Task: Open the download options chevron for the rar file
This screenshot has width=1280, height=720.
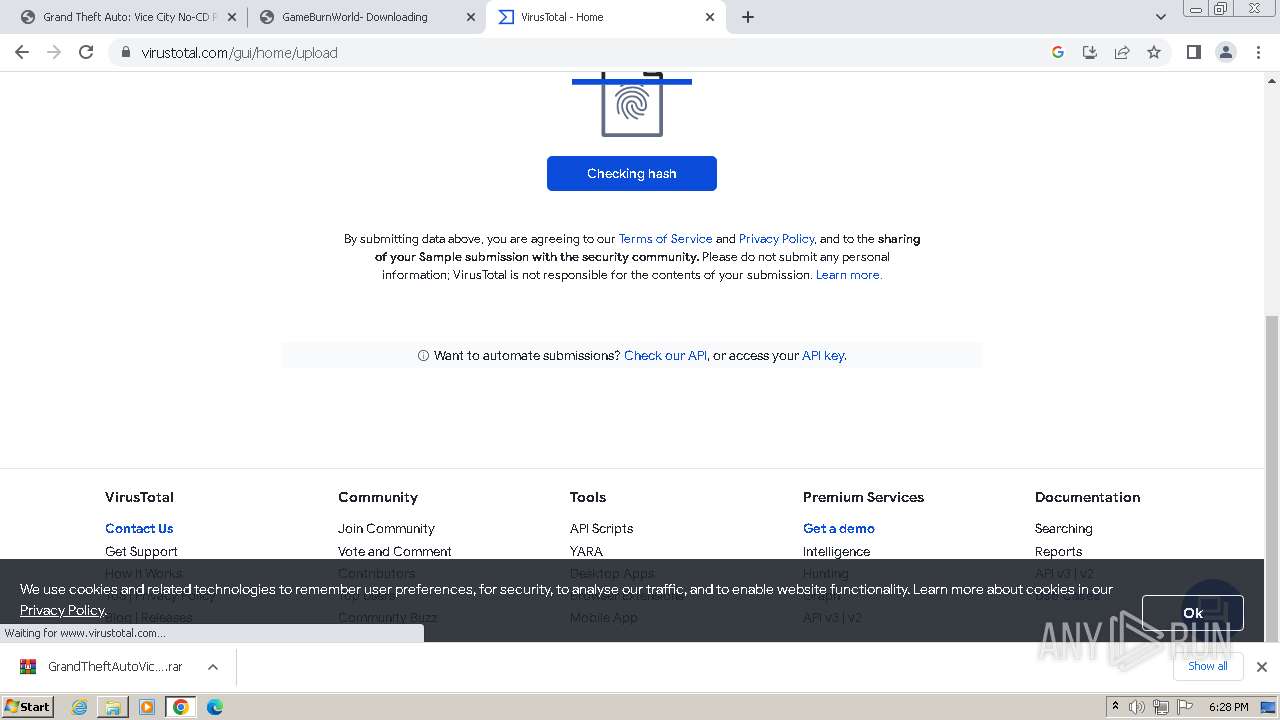Action: pyautogui.click(x=213, y=667)
